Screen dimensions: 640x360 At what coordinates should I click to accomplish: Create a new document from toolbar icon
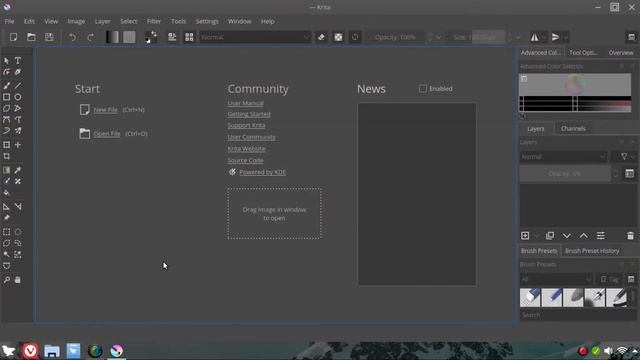point(13,37)
